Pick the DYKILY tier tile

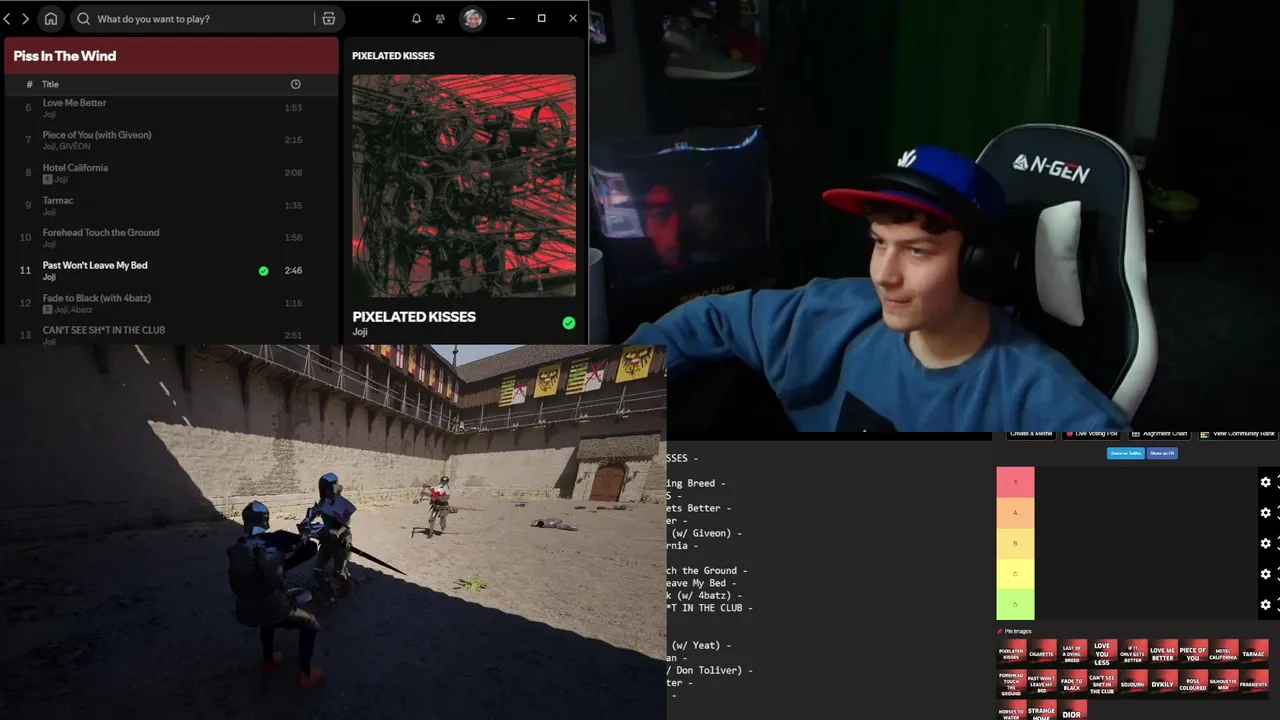(x=1163, y=684)
